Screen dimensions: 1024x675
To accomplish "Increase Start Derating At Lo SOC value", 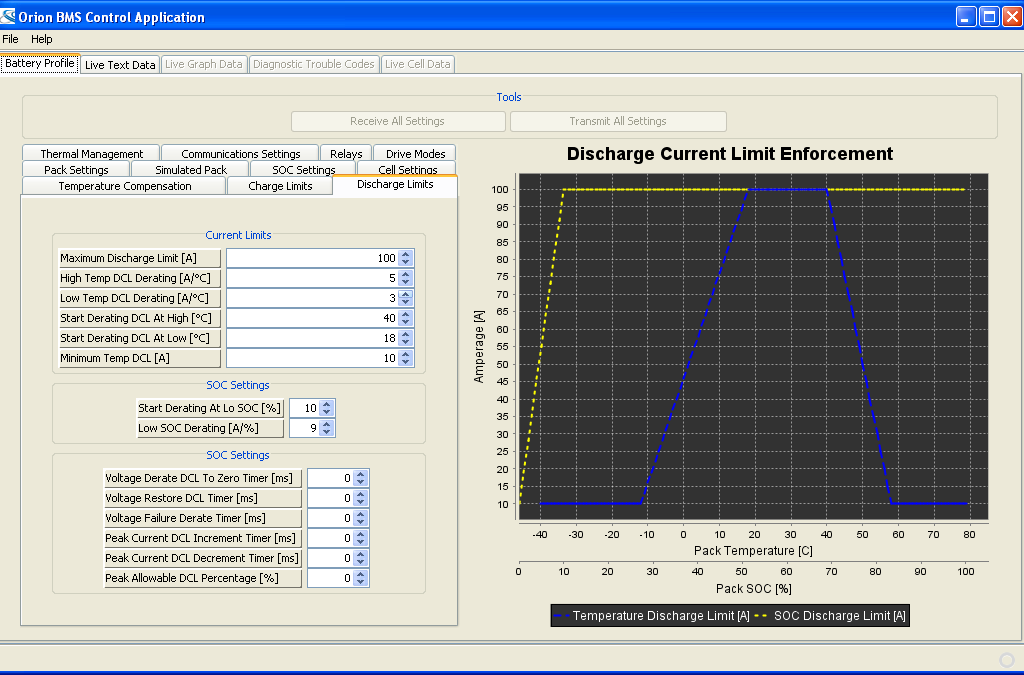I will pyautogui.click(x=327, y=404).
